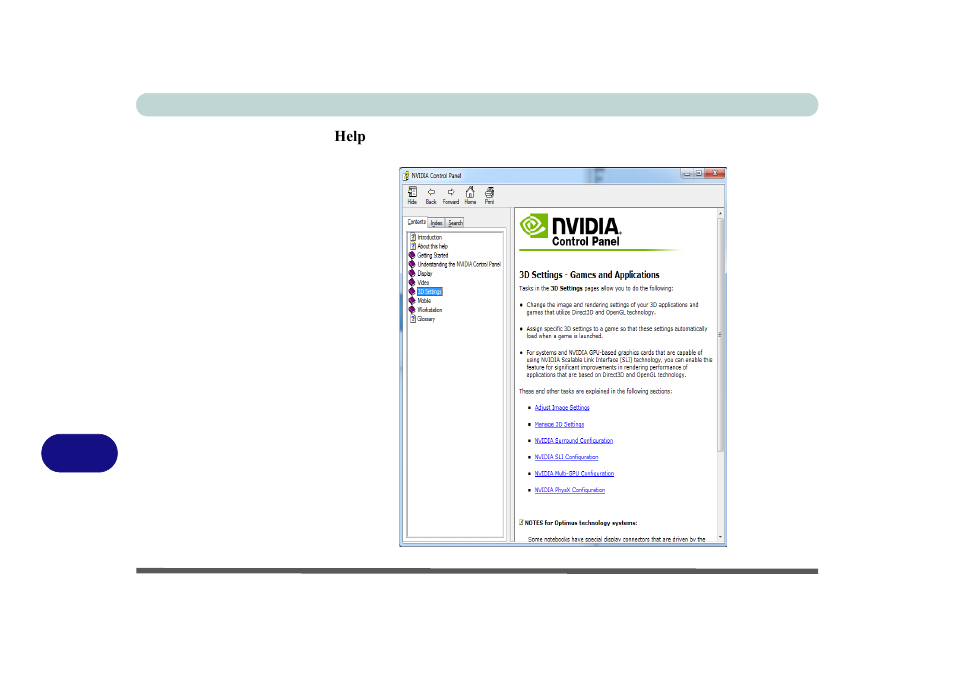Image resolution: width=954 pixels, height=673 pixels.
Task: Select the About this help topic
Action: (x=433, y=246)
